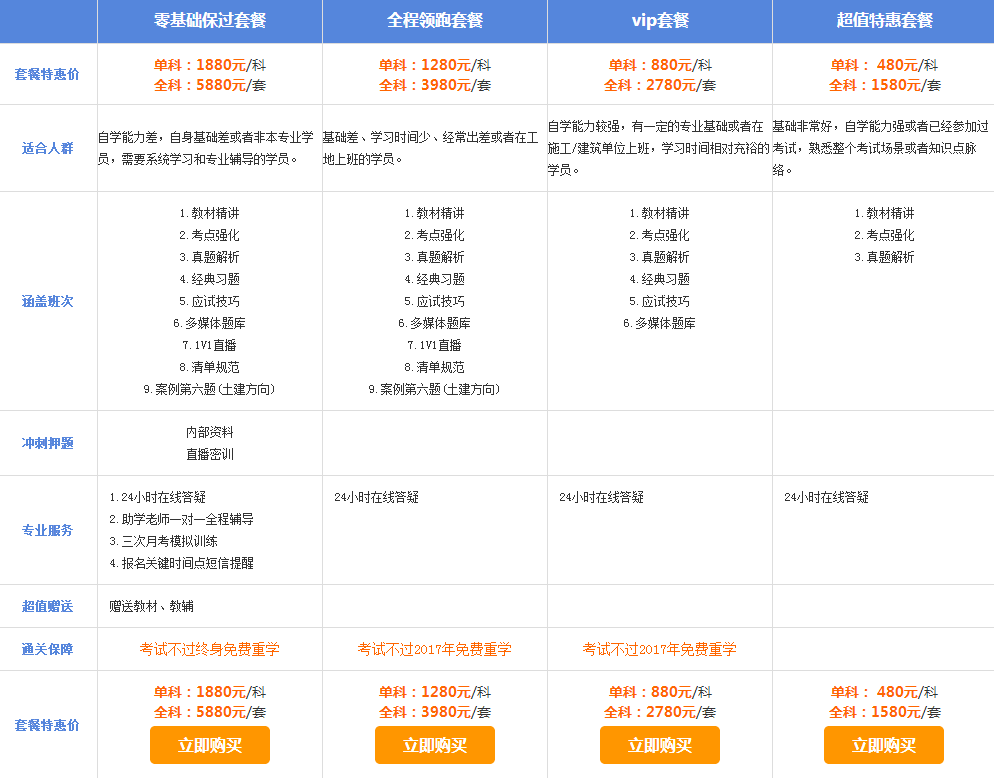Select the 冲刺押题 row label

(48, 443)
